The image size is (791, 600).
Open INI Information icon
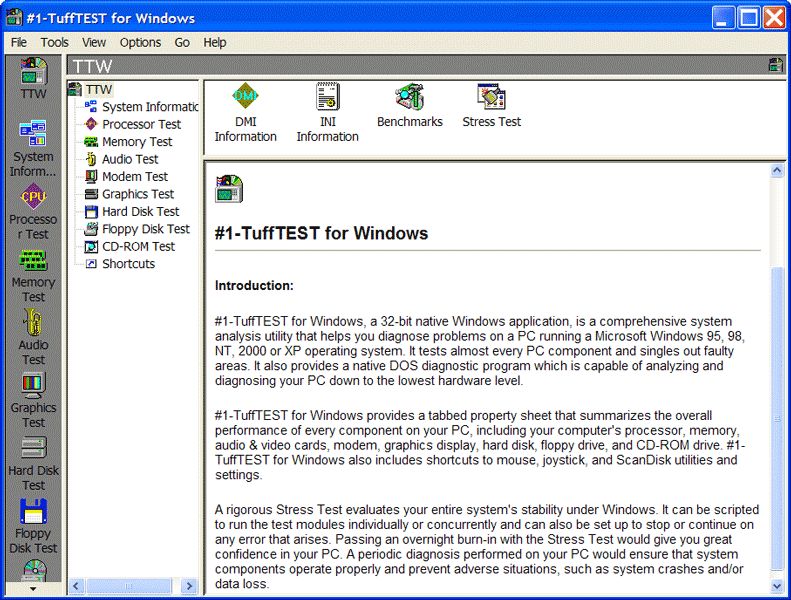(327, 113)
